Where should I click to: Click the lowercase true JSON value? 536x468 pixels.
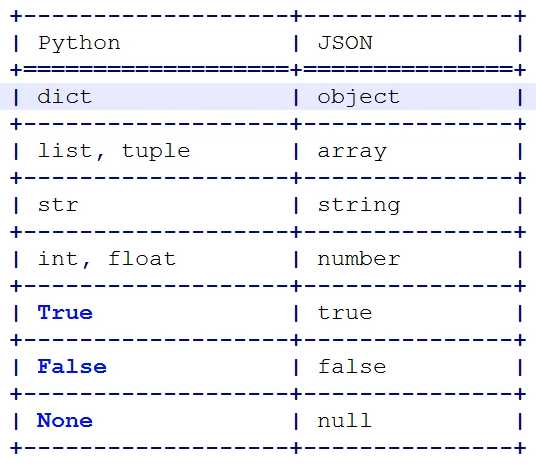pyautogui.click(x=345, y=313)
